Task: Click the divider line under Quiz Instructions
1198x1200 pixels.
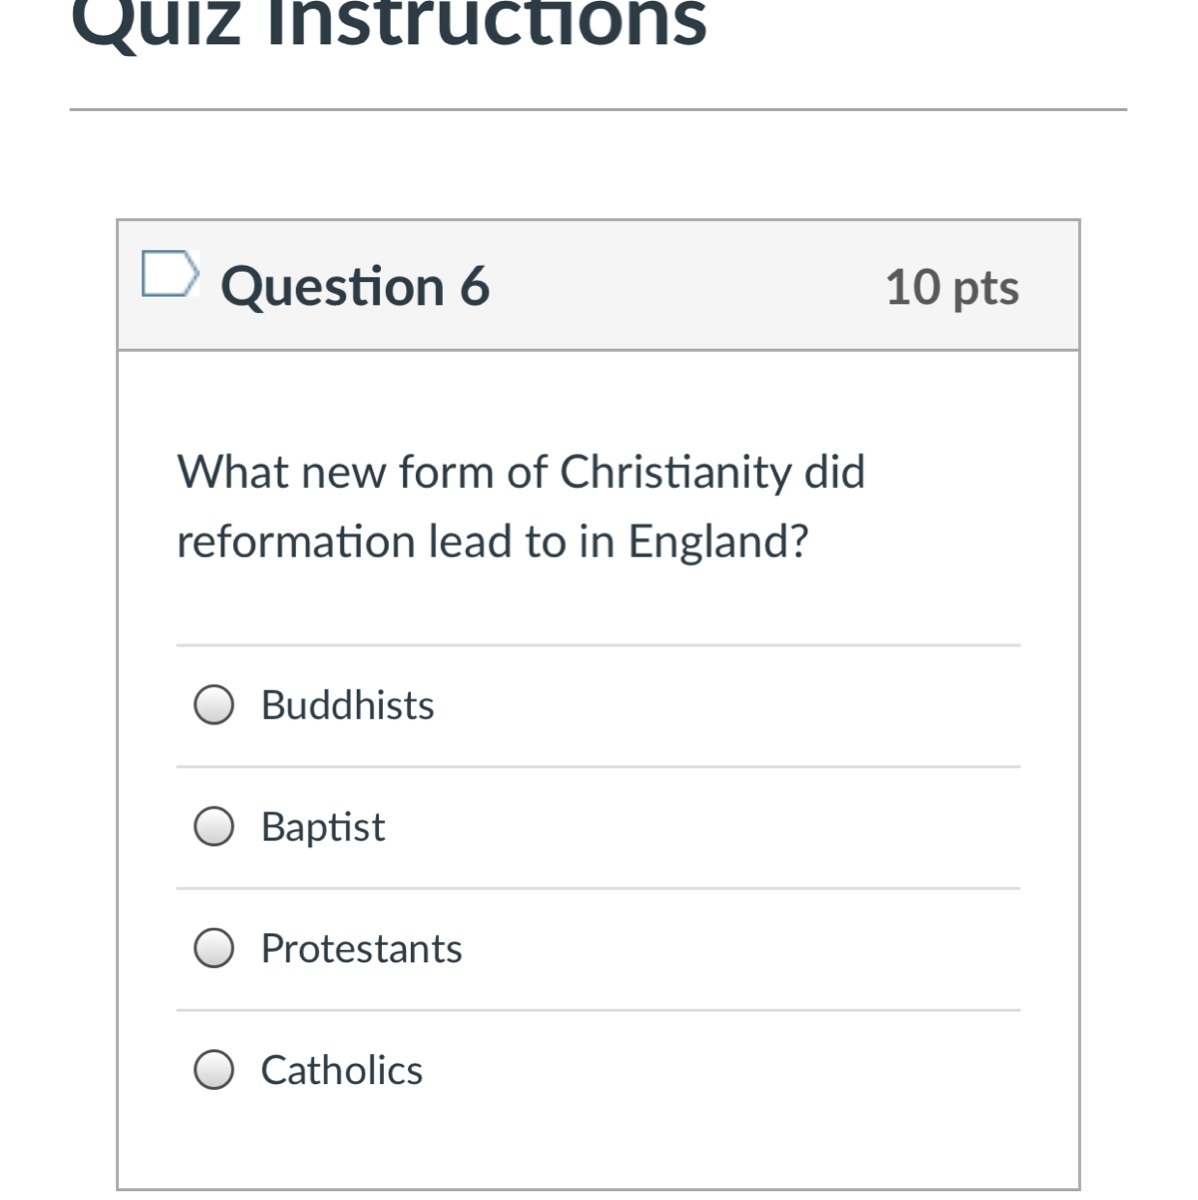Action: [598, 109]
